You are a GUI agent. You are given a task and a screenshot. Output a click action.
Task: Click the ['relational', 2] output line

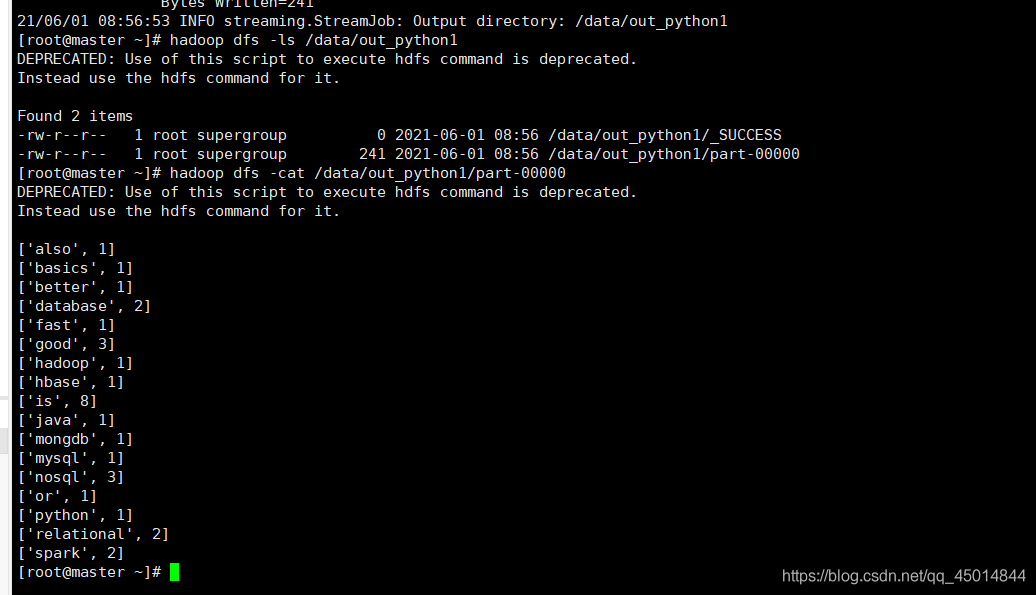pyautogui.click(x=93, y=534)
